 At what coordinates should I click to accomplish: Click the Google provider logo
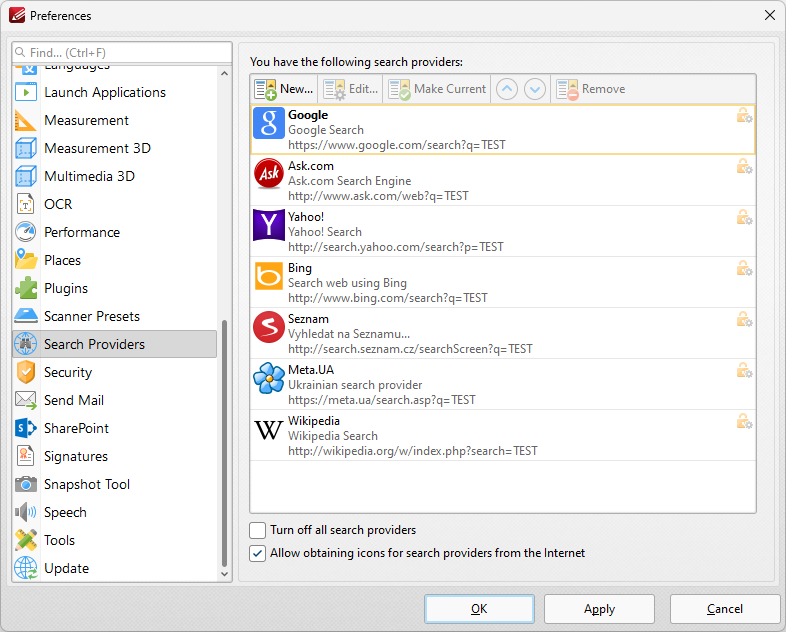click(x=269, y=123)
